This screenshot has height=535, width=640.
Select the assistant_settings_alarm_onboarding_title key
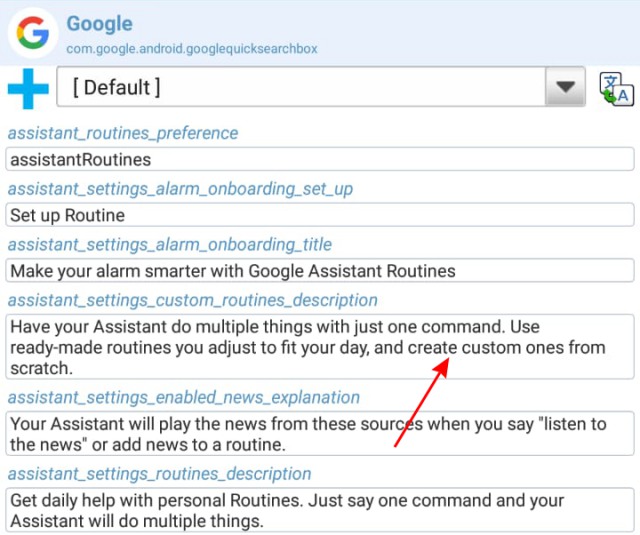tap(170, 244)
